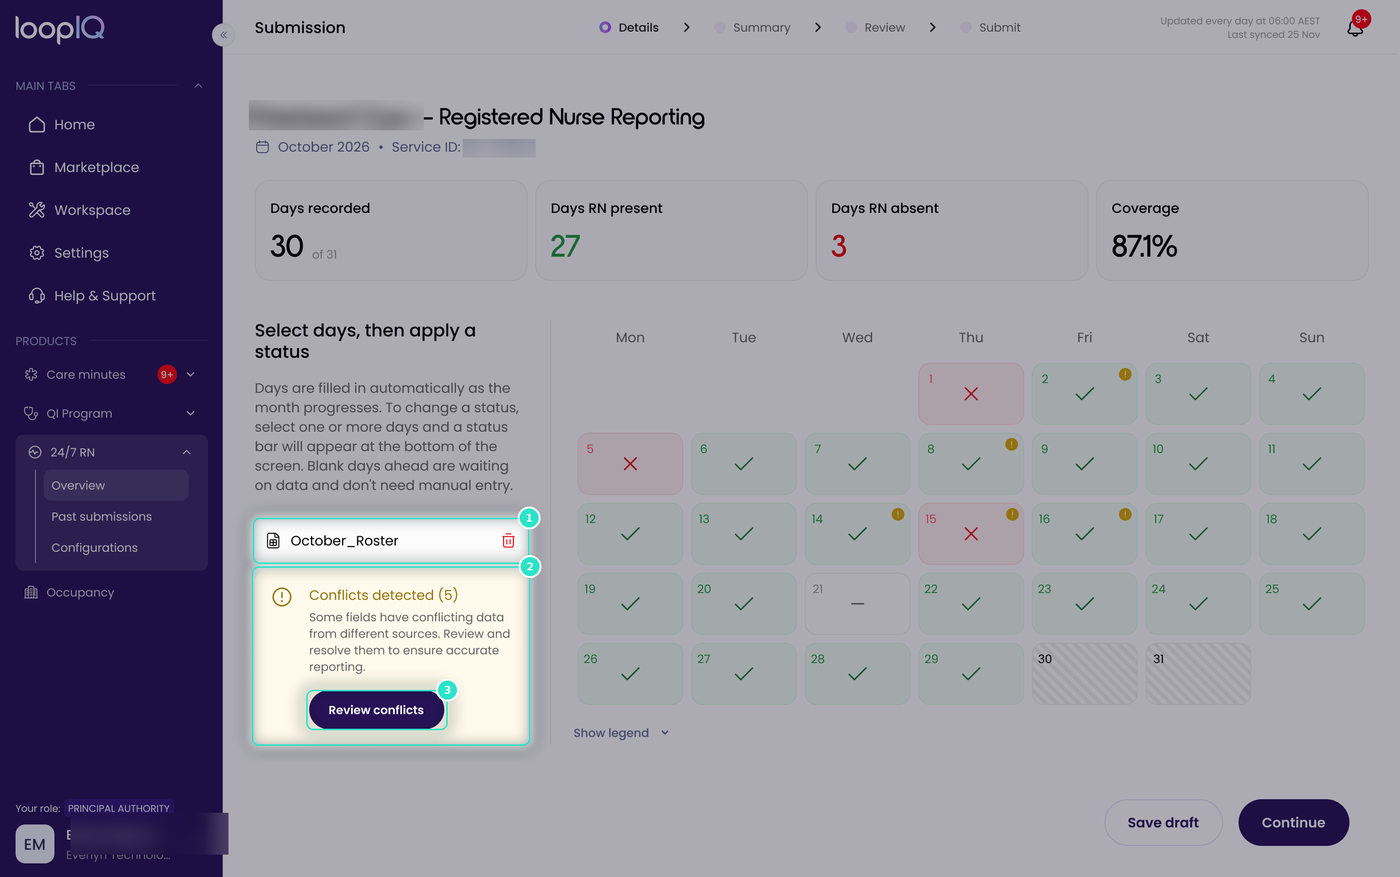Select day 25 in the calendar
Image resolution: width=1400 pixels, height=877 pixels.
pos(1312,604)
